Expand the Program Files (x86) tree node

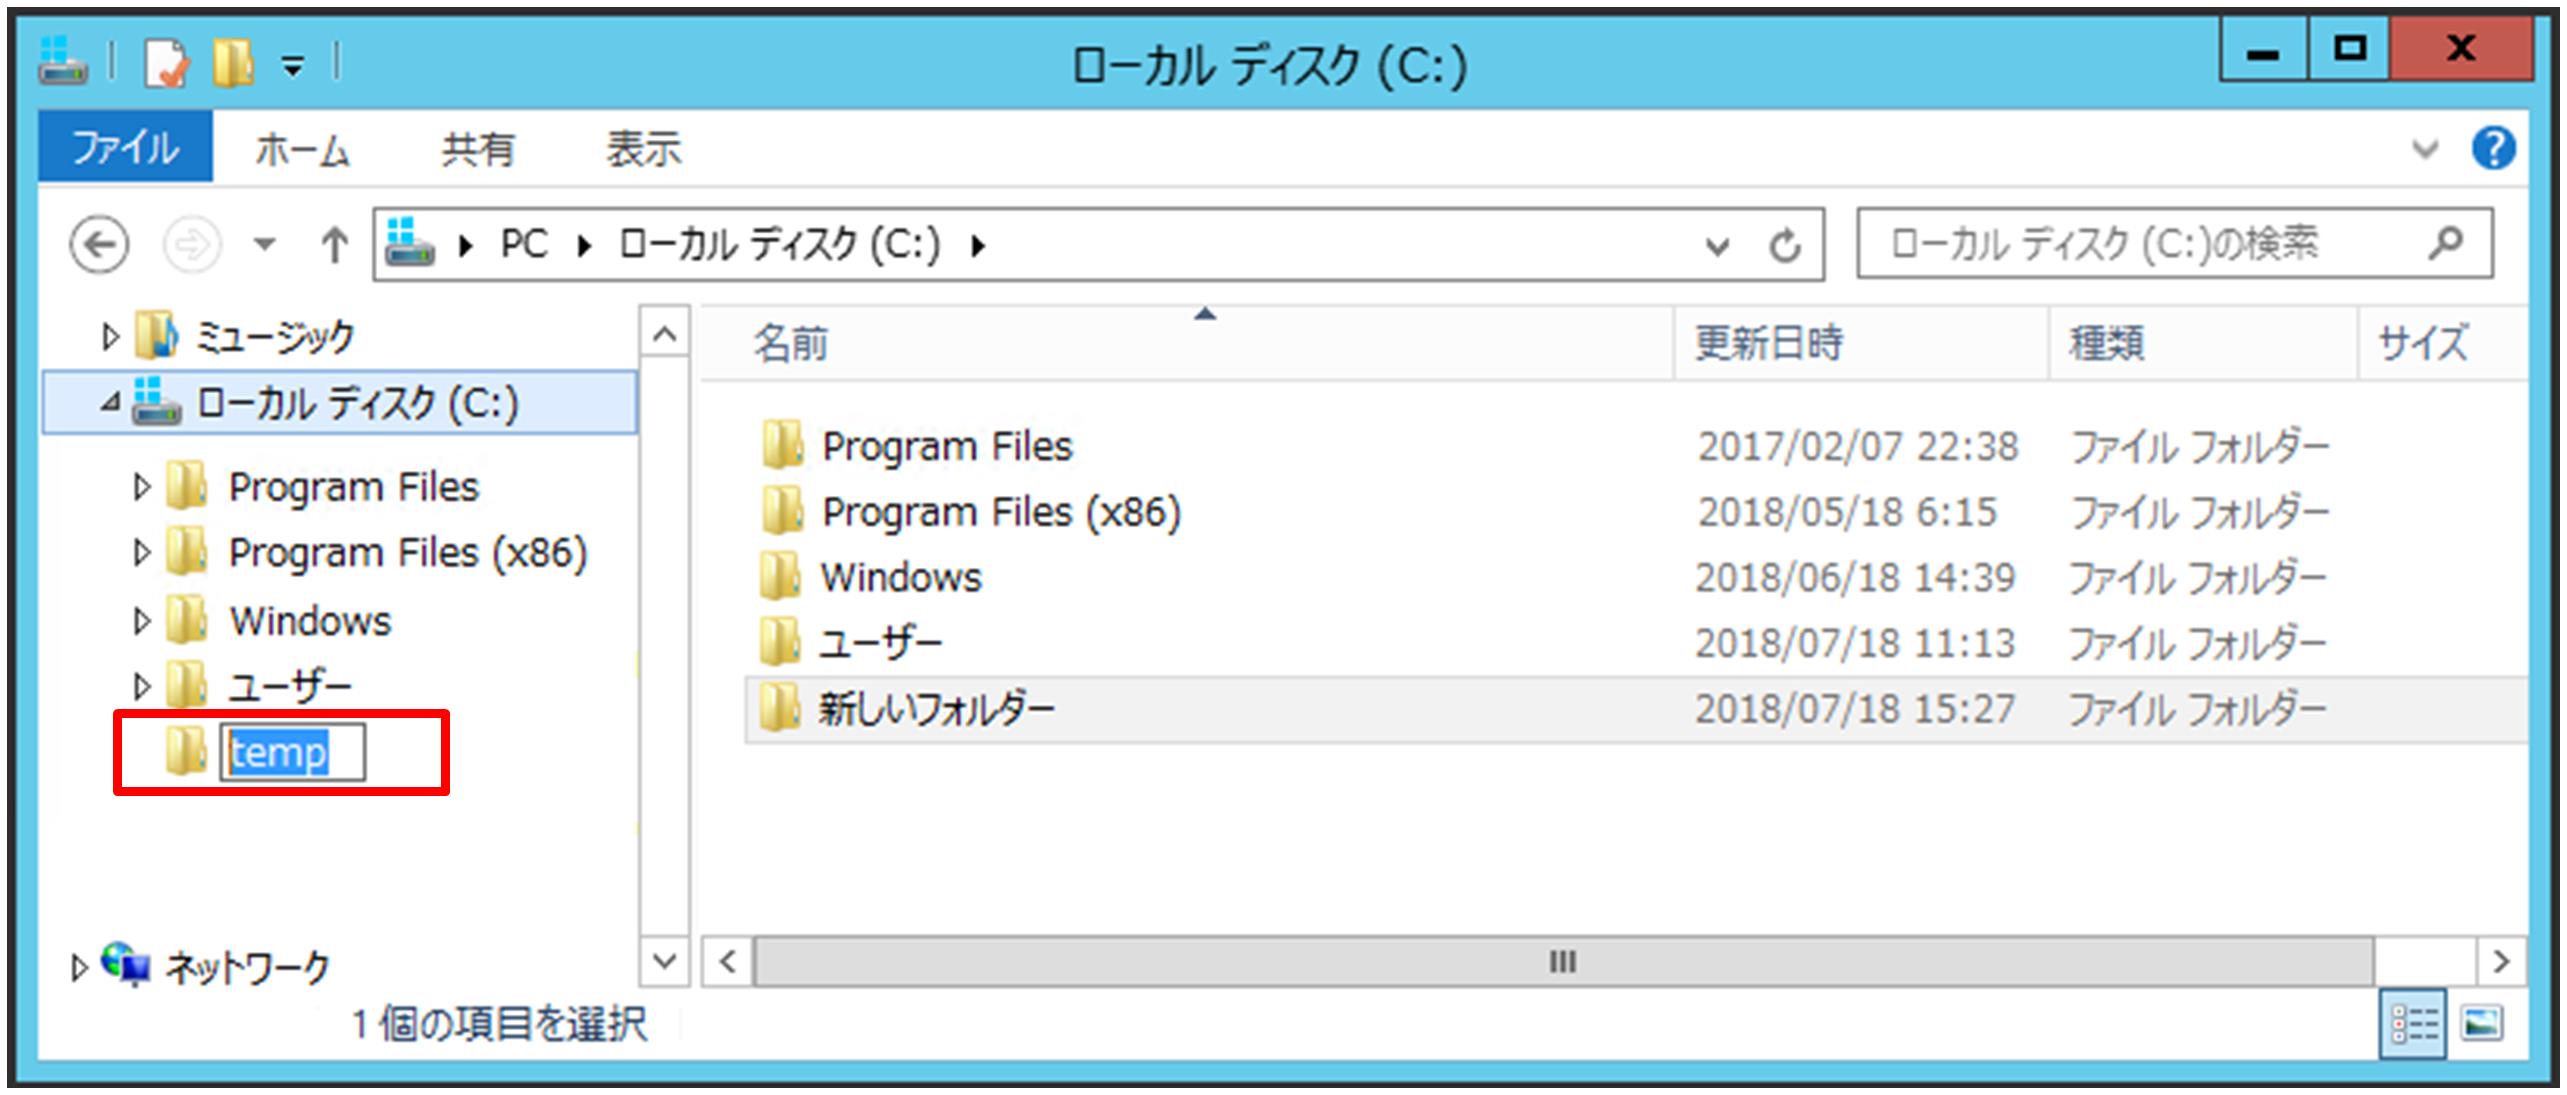(x=141, y=553)
